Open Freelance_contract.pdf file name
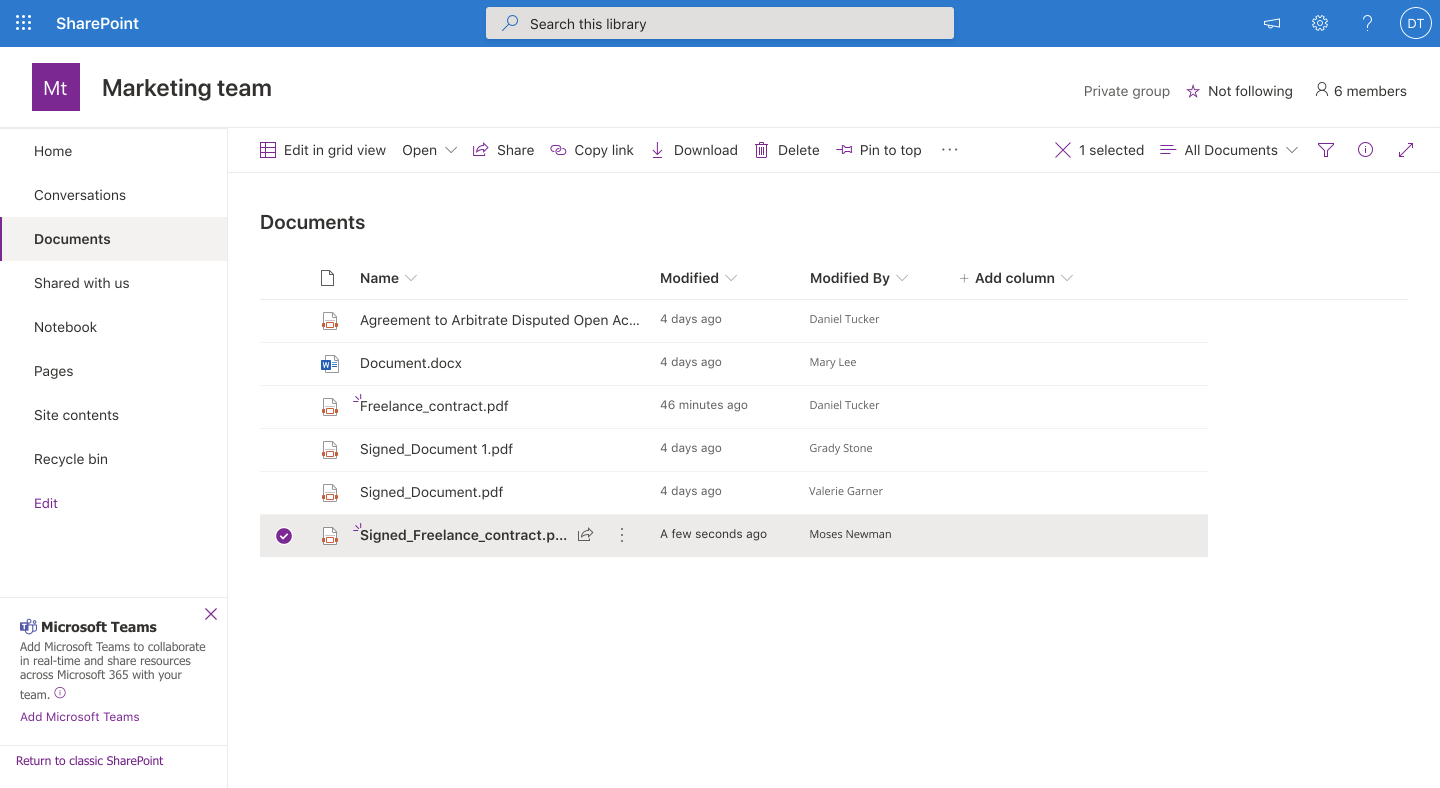Image resolution: width=1440 pixels, height=788 pixels. (x=434, y=406)
